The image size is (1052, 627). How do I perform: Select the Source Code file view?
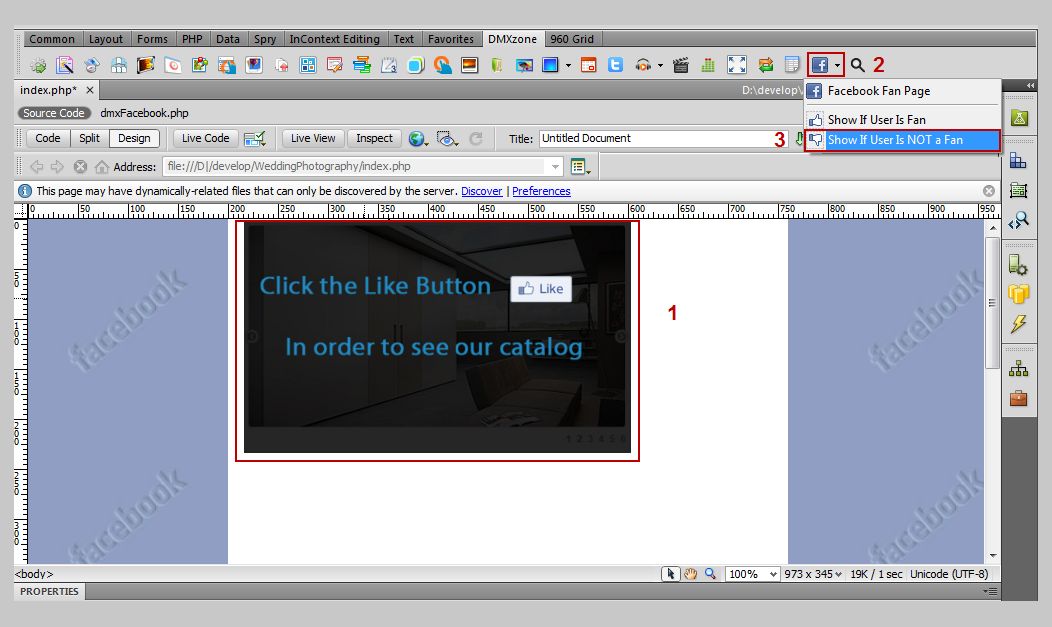click(54, 113)
